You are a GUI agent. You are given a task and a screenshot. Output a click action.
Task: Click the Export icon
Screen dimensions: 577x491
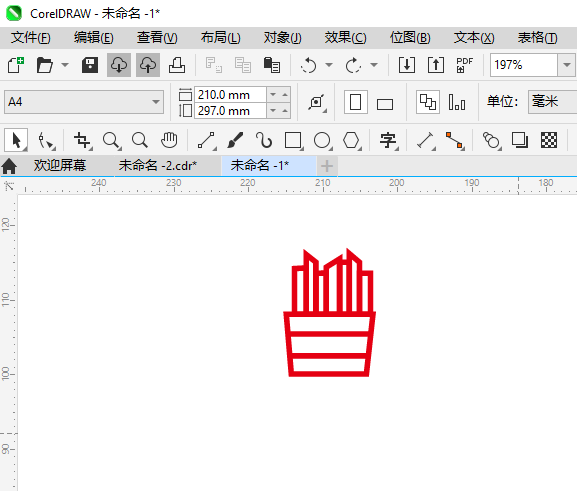[436, 65]
